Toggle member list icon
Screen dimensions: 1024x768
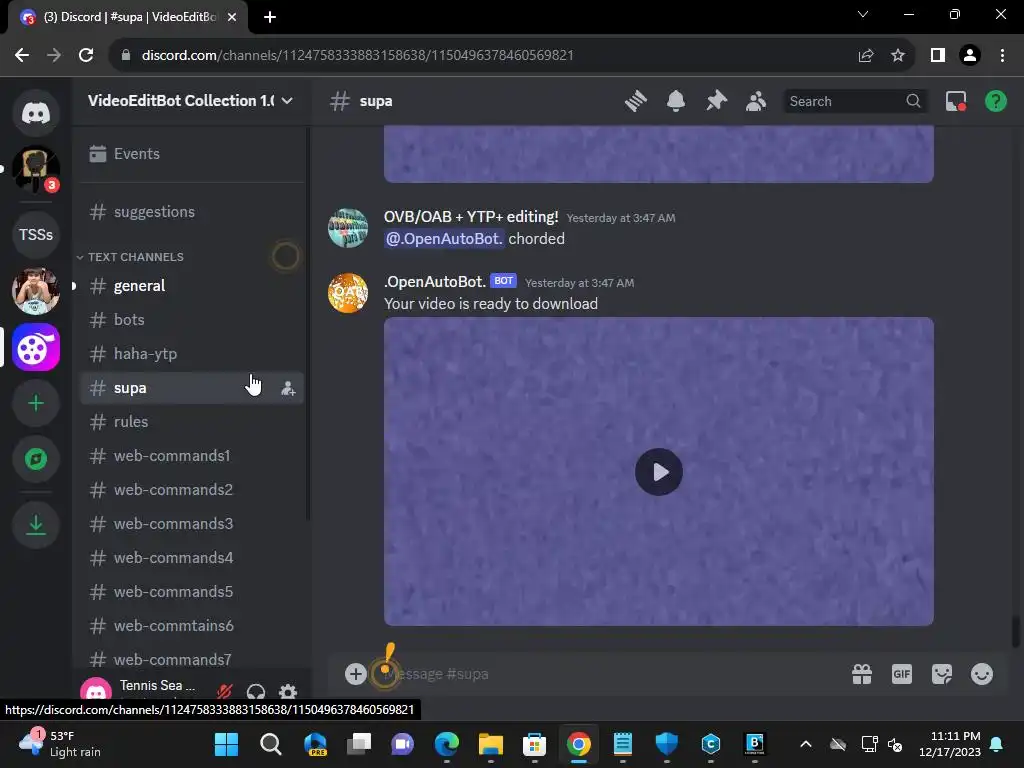[x=756, y=101]
